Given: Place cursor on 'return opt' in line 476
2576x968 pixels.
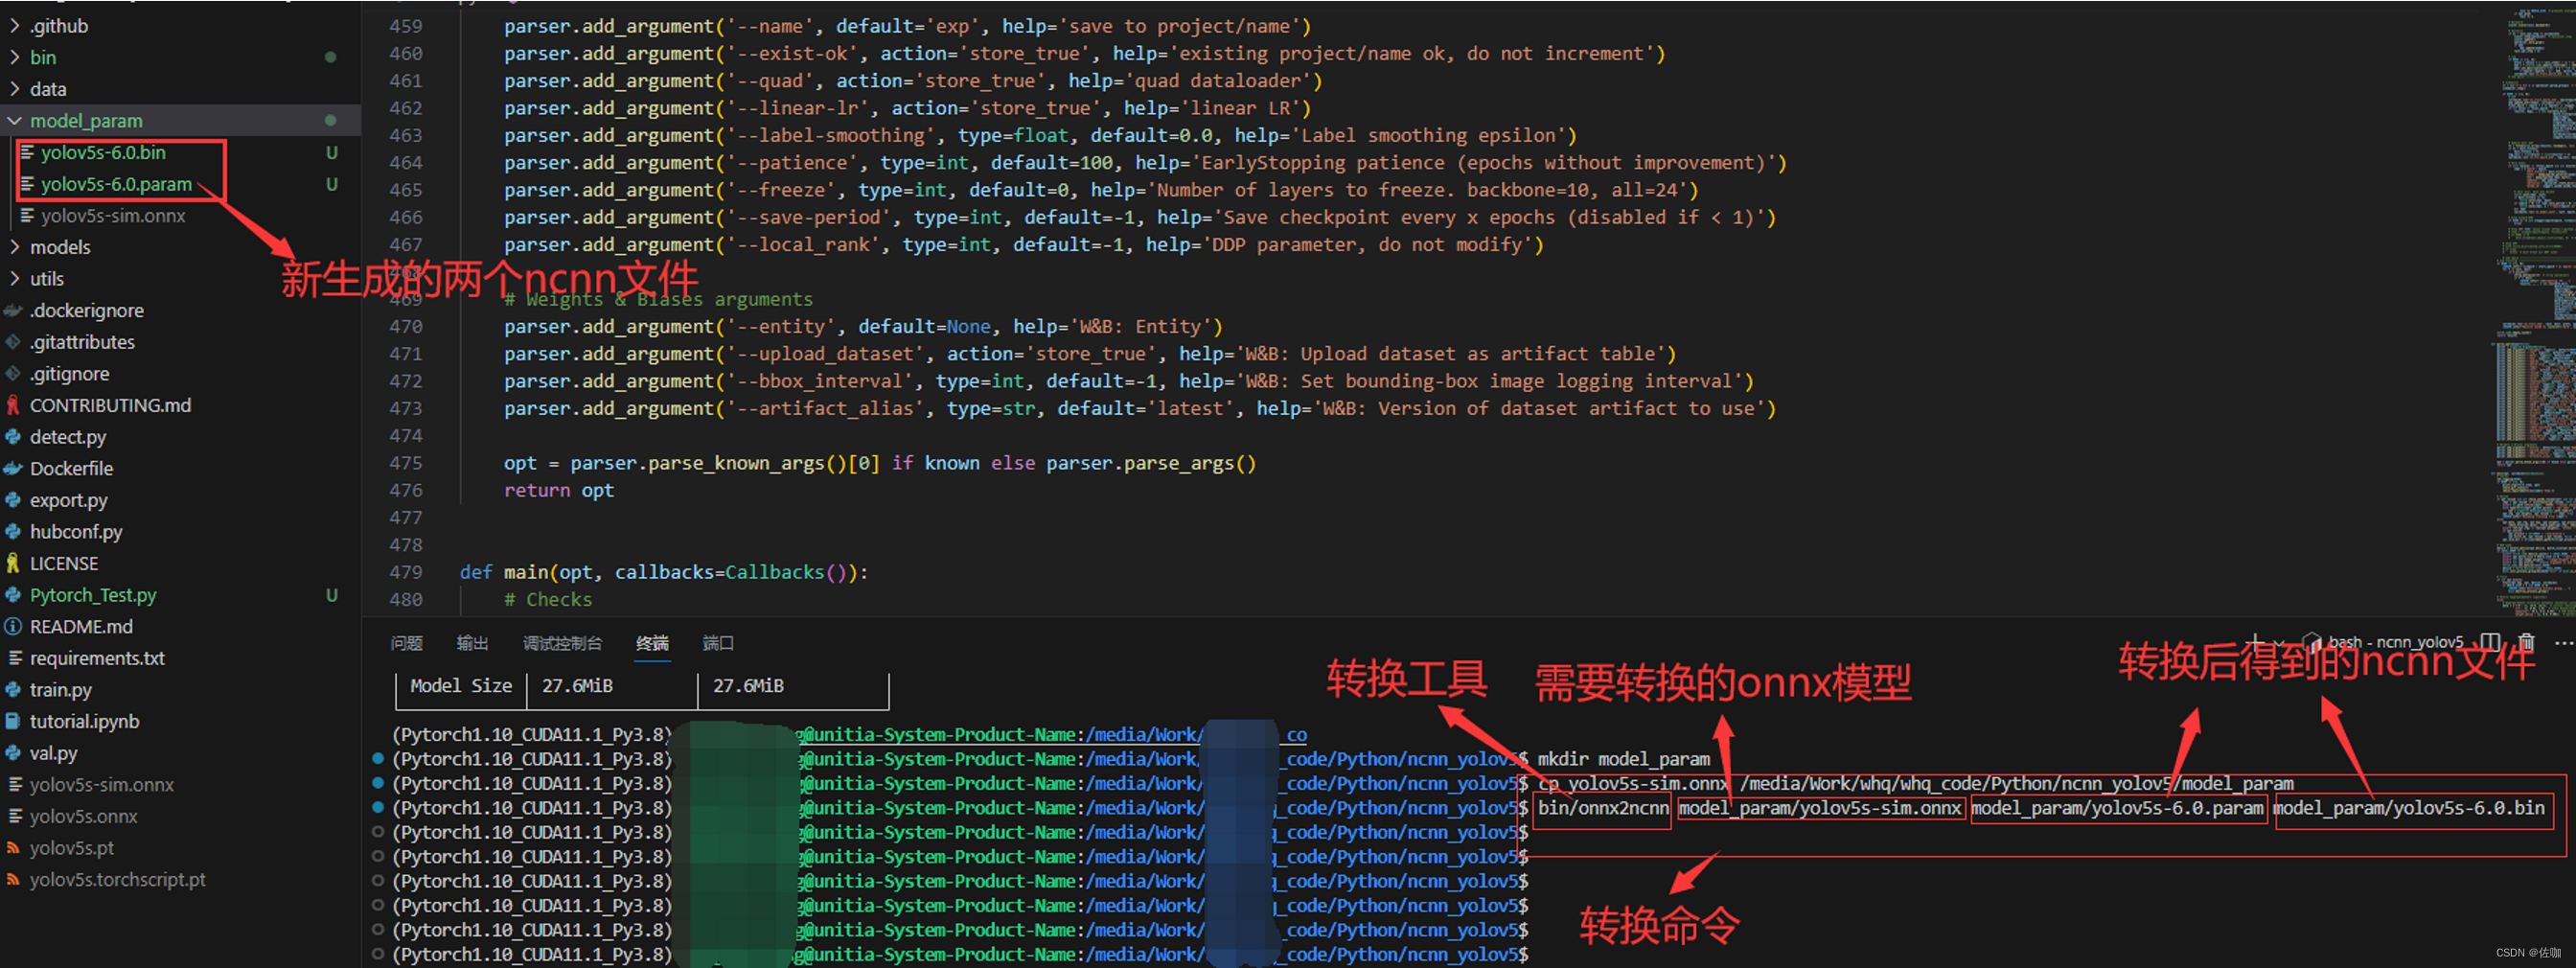Looking at the screenshot, I should (559, 490).
